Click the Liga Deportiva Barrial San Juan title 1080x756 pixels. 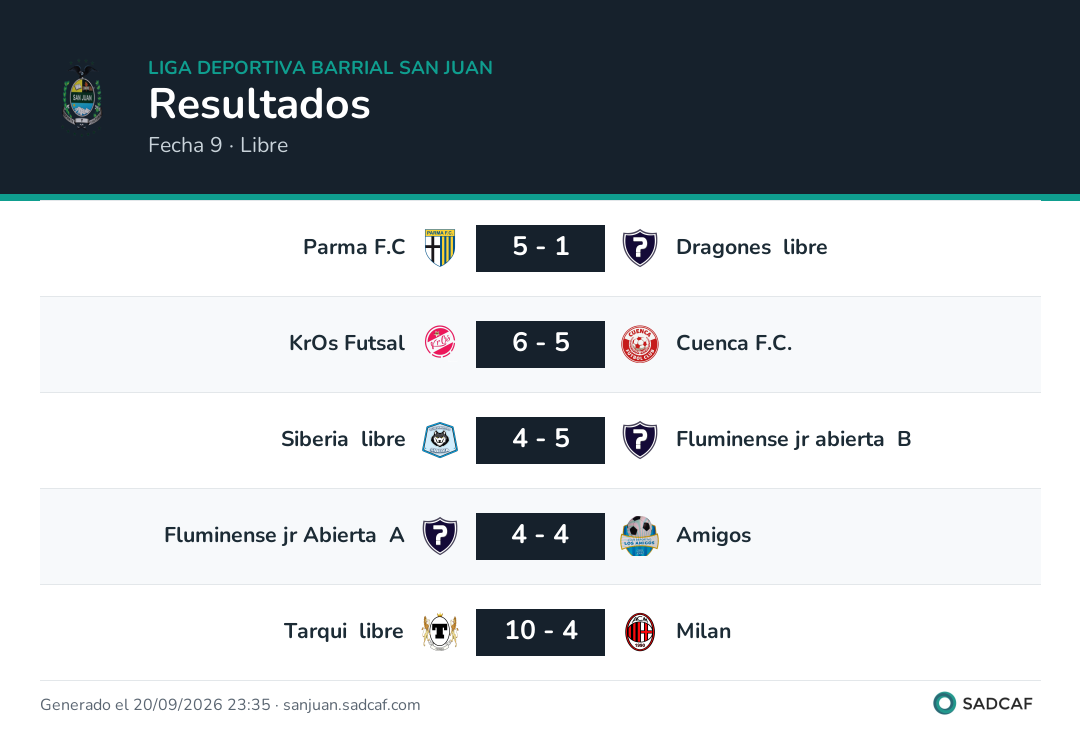coord(320,67)
